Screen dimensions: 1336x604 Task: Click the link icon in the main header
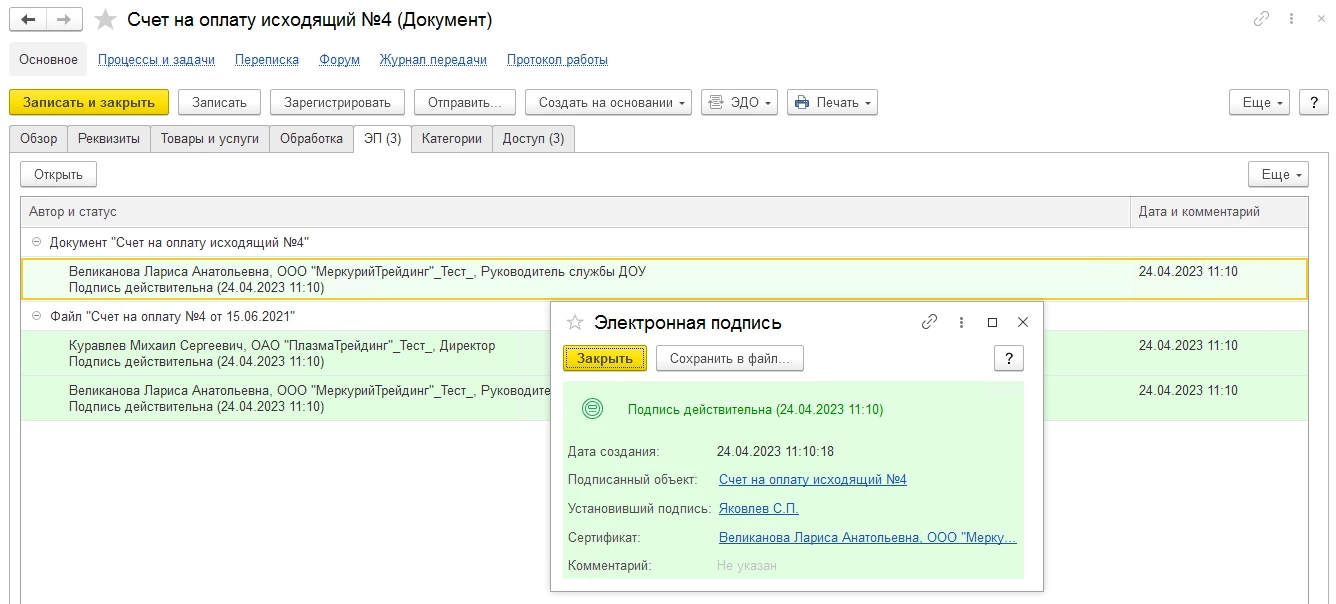(x=1262, y=19)
